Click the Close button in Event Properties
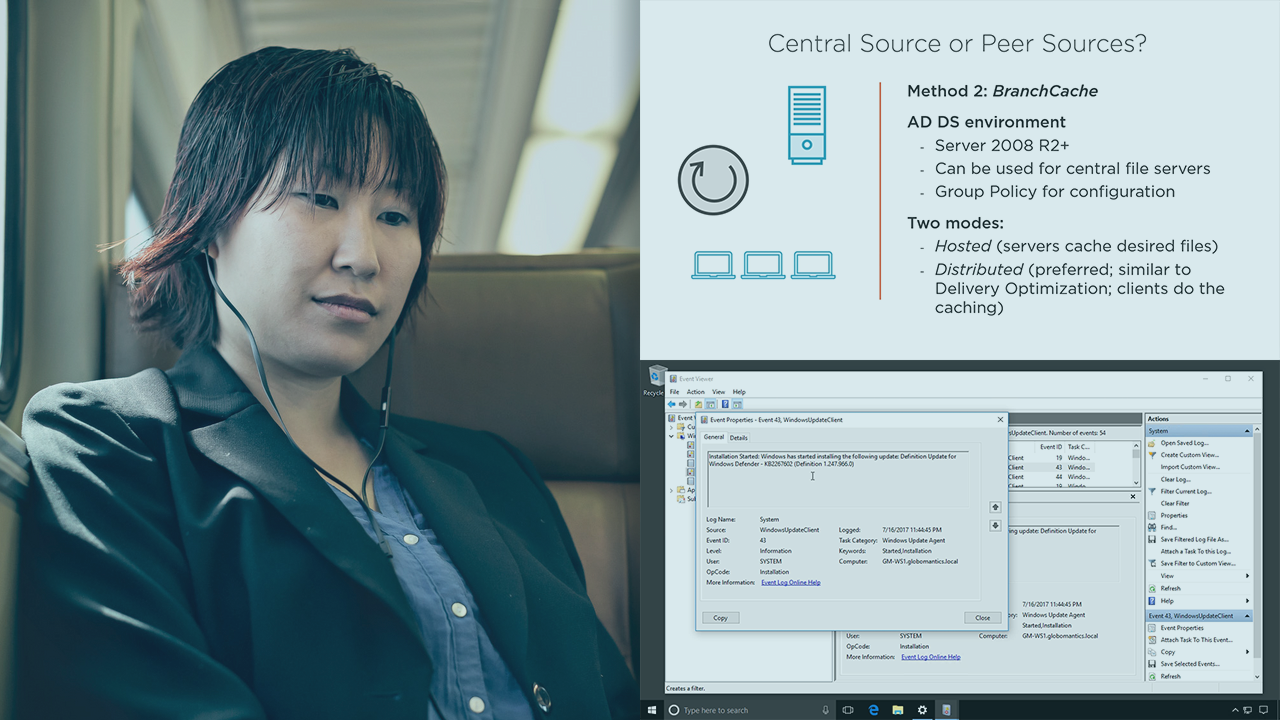 point(982,618)
